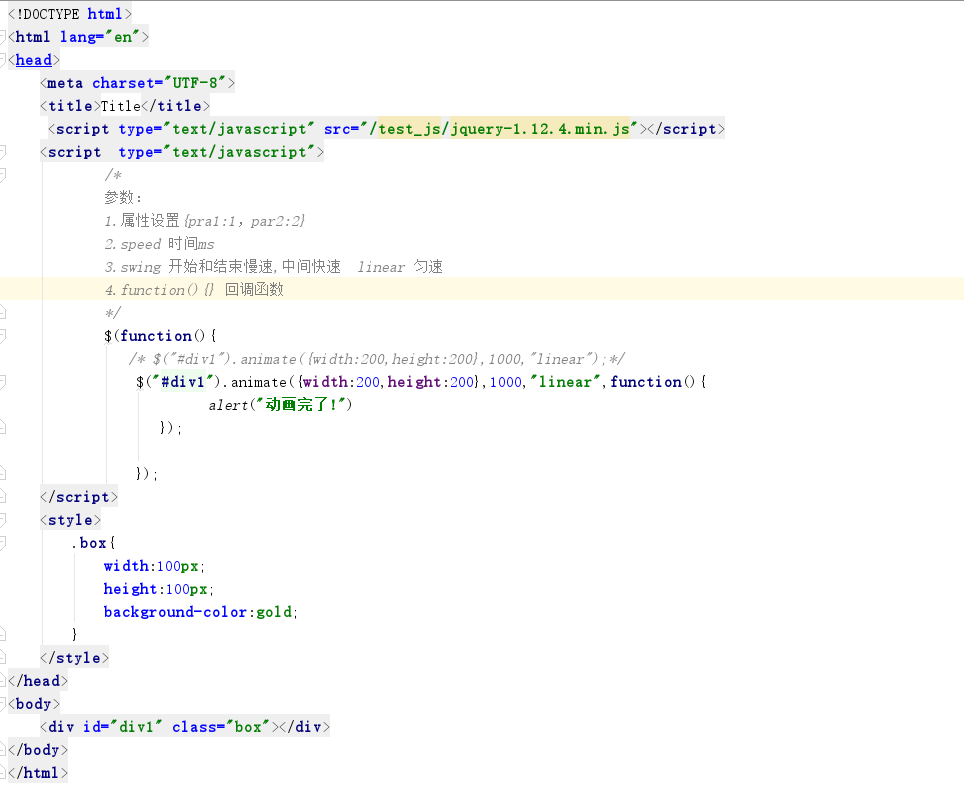Click the lang="en" attribute

pyautogui.click(x=100, y=37)
